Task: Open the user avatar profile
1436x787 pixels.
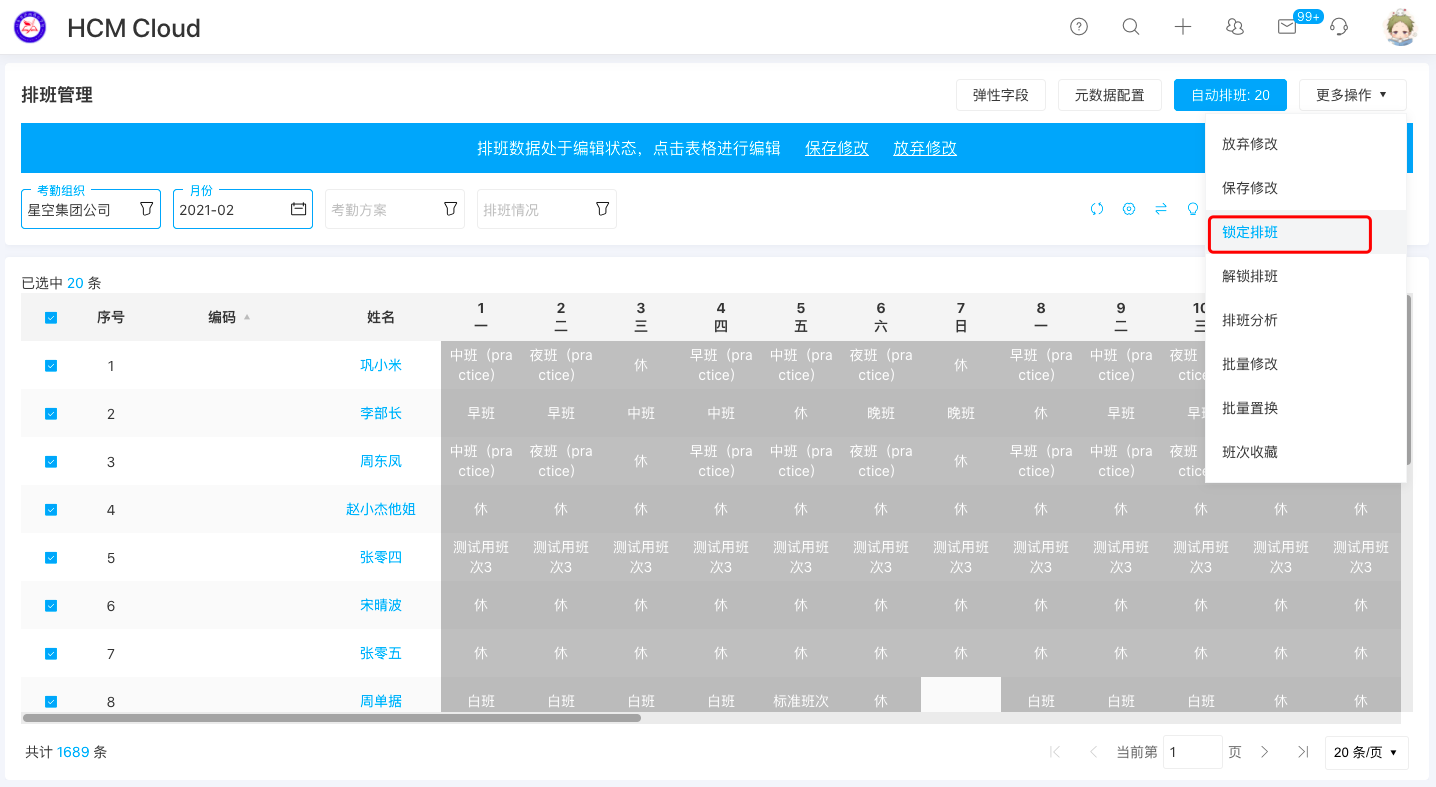Action: [1401, 27]
